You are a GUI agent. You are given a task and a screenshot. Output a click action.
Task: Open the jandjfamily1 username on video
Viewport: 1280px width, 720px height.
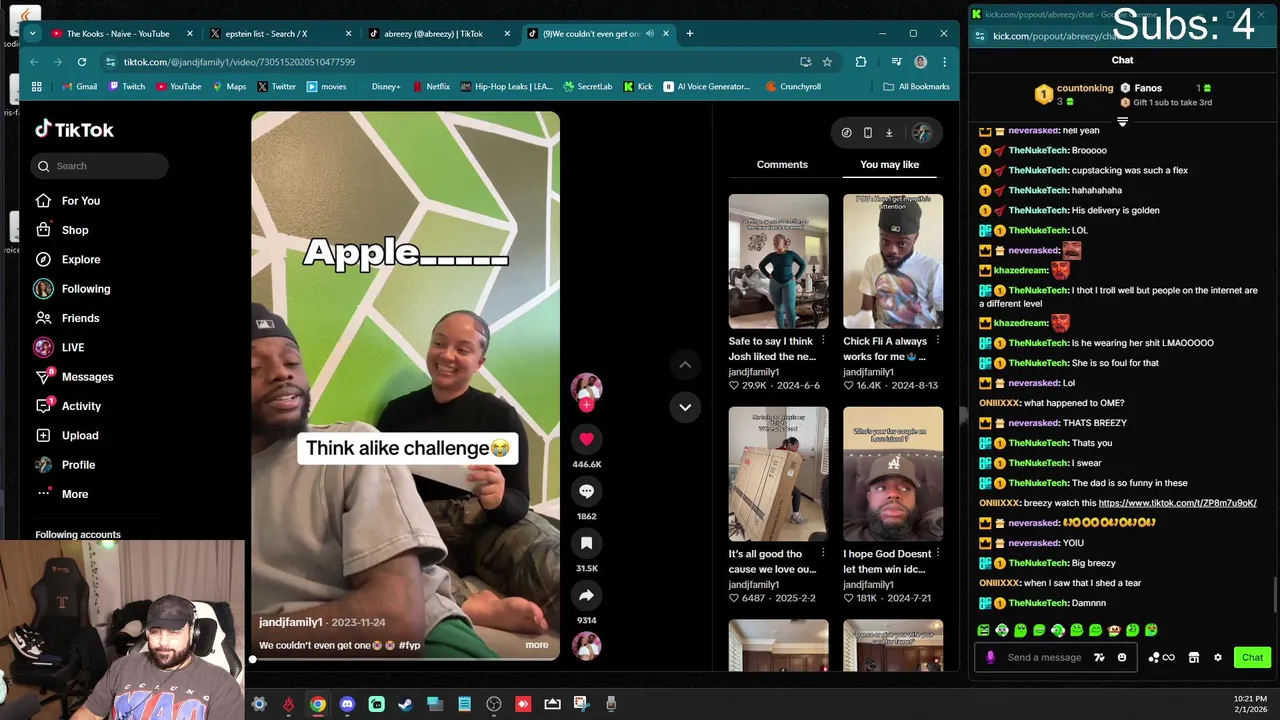(290, 622)
